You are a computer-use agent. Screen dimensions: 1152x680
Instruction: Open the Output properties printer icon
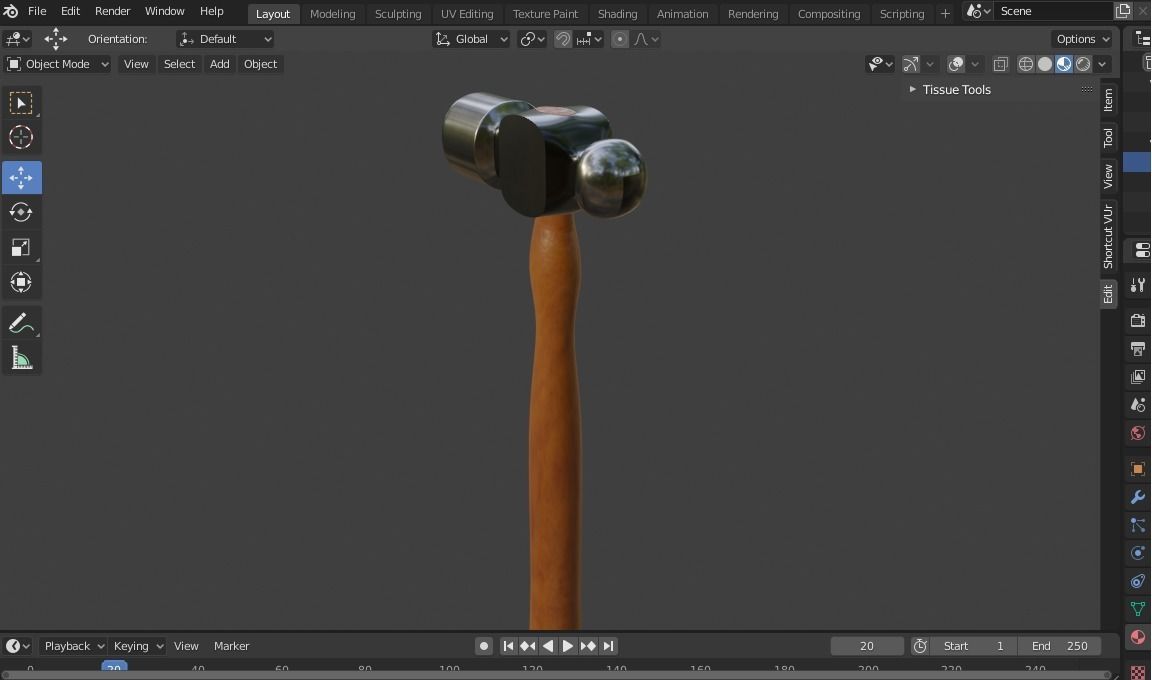coord(1138,348)
